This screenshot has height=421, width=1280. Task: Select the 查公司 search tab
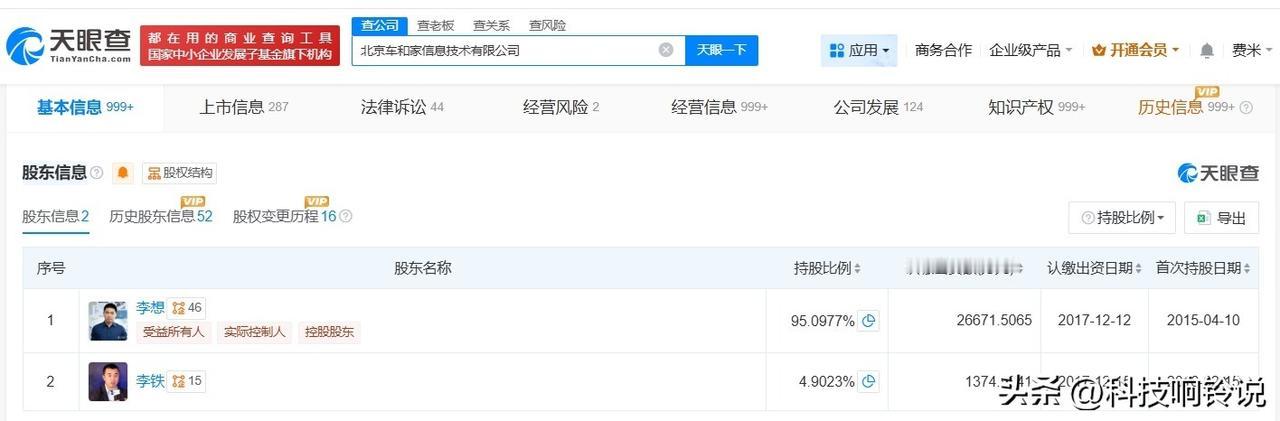(379, 25)
